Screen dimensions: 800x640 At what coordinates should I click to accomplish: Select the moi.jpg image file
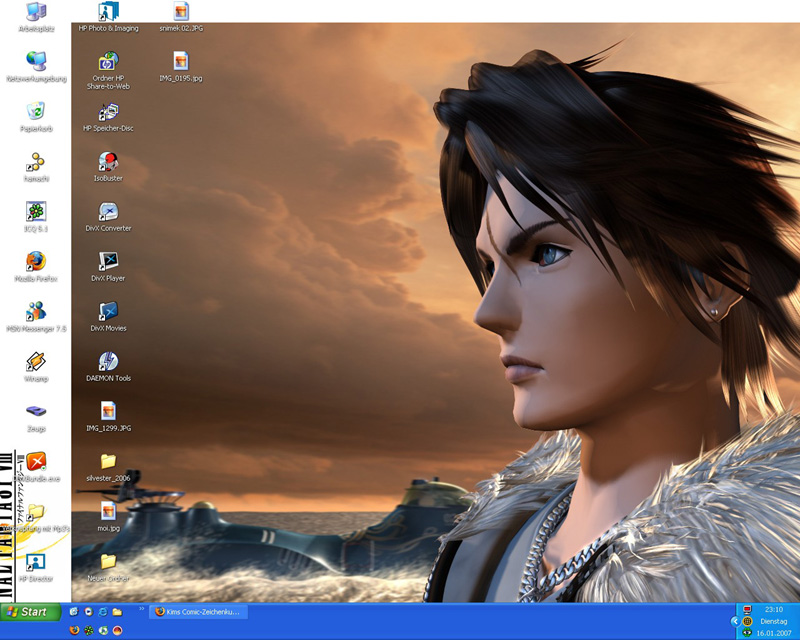(108, 512)
